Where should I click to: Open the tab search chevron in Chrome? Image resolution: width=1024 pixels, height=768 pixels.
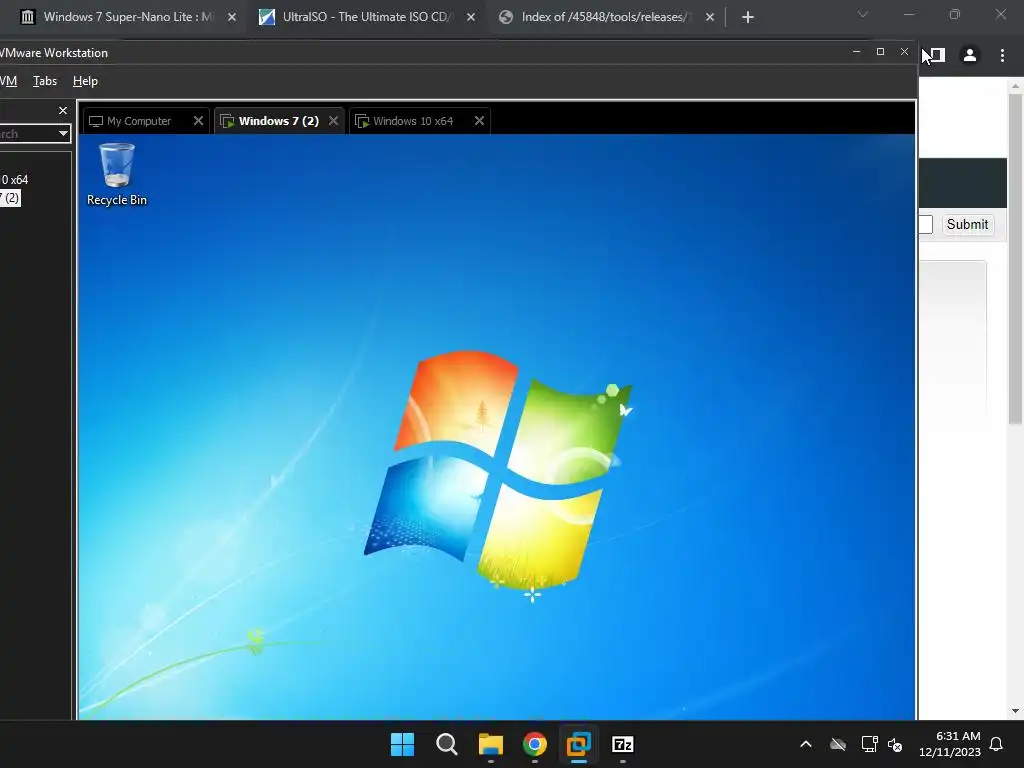tap(863, 14)
